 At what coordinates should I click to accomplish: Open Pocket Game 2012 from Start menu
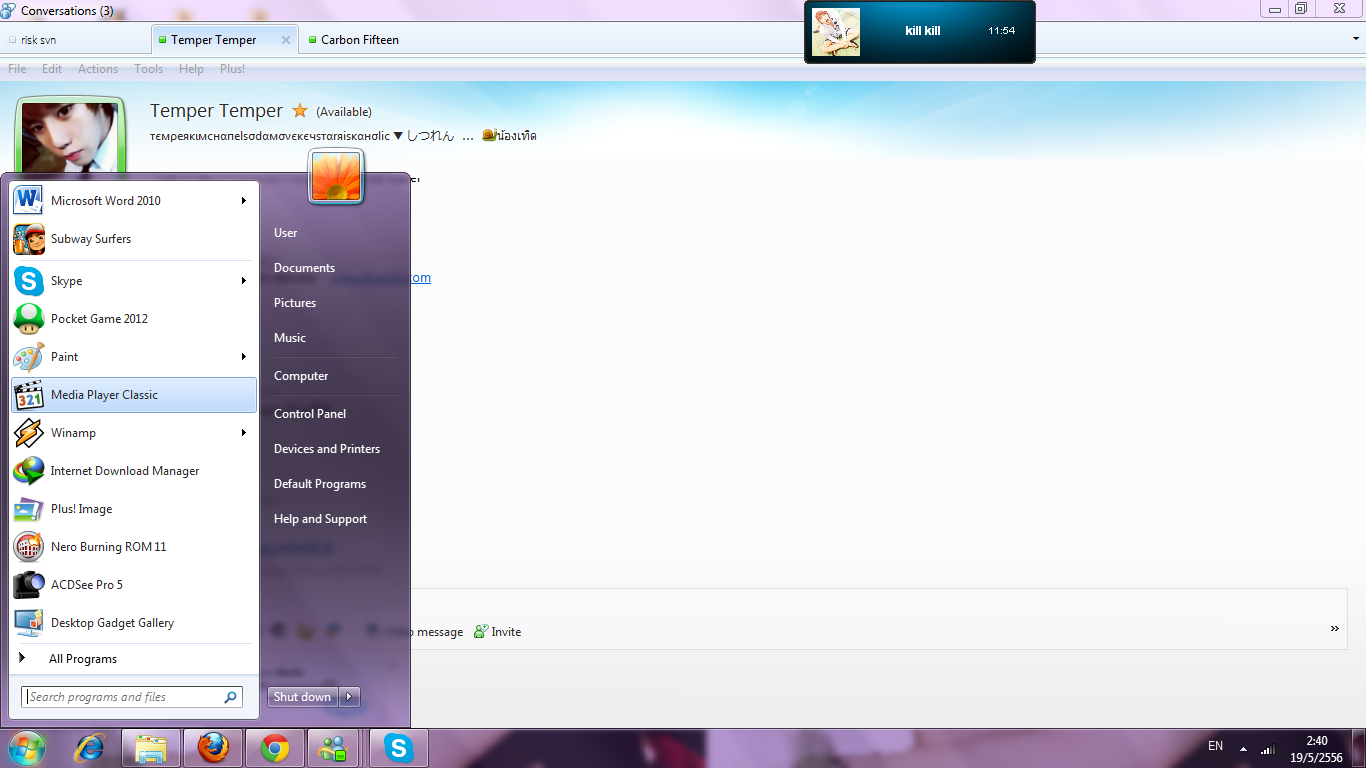134,319
